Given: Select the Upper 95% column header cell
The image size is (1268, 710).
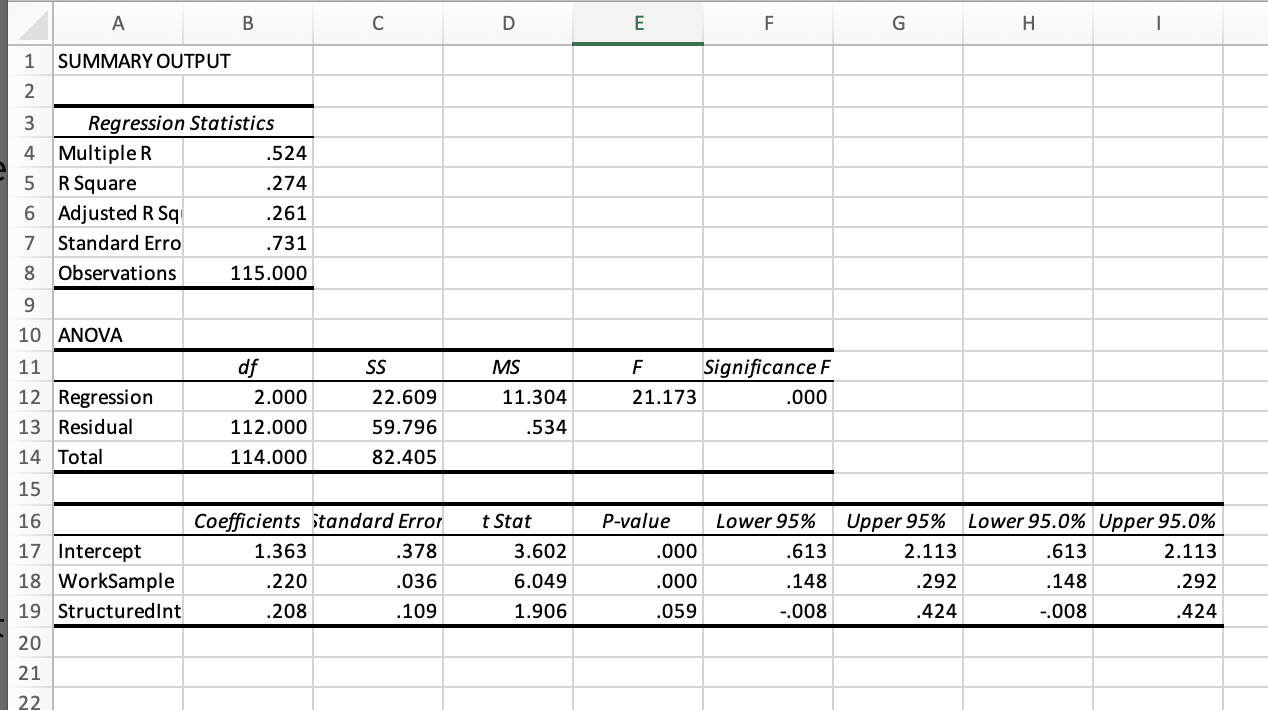Looking at the screenshot, I should click(897, 521).
